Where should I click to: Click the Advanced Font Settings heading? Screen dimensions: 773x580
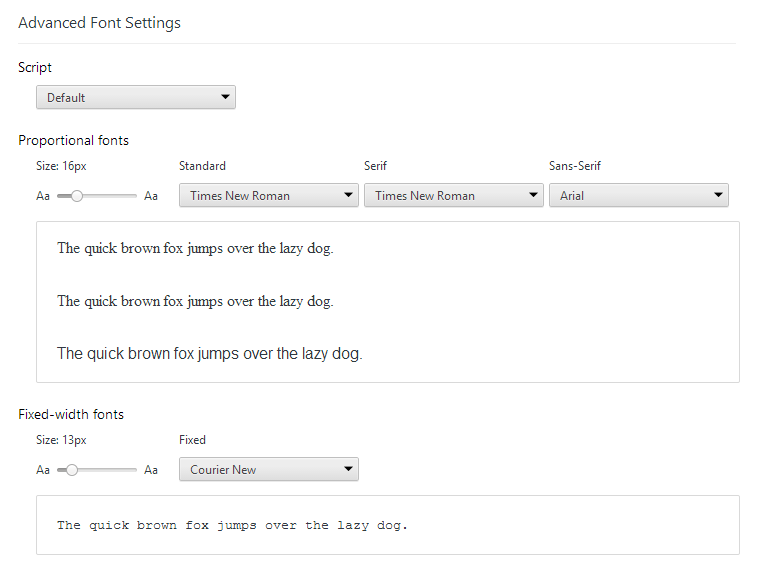(x=99, y=23)
